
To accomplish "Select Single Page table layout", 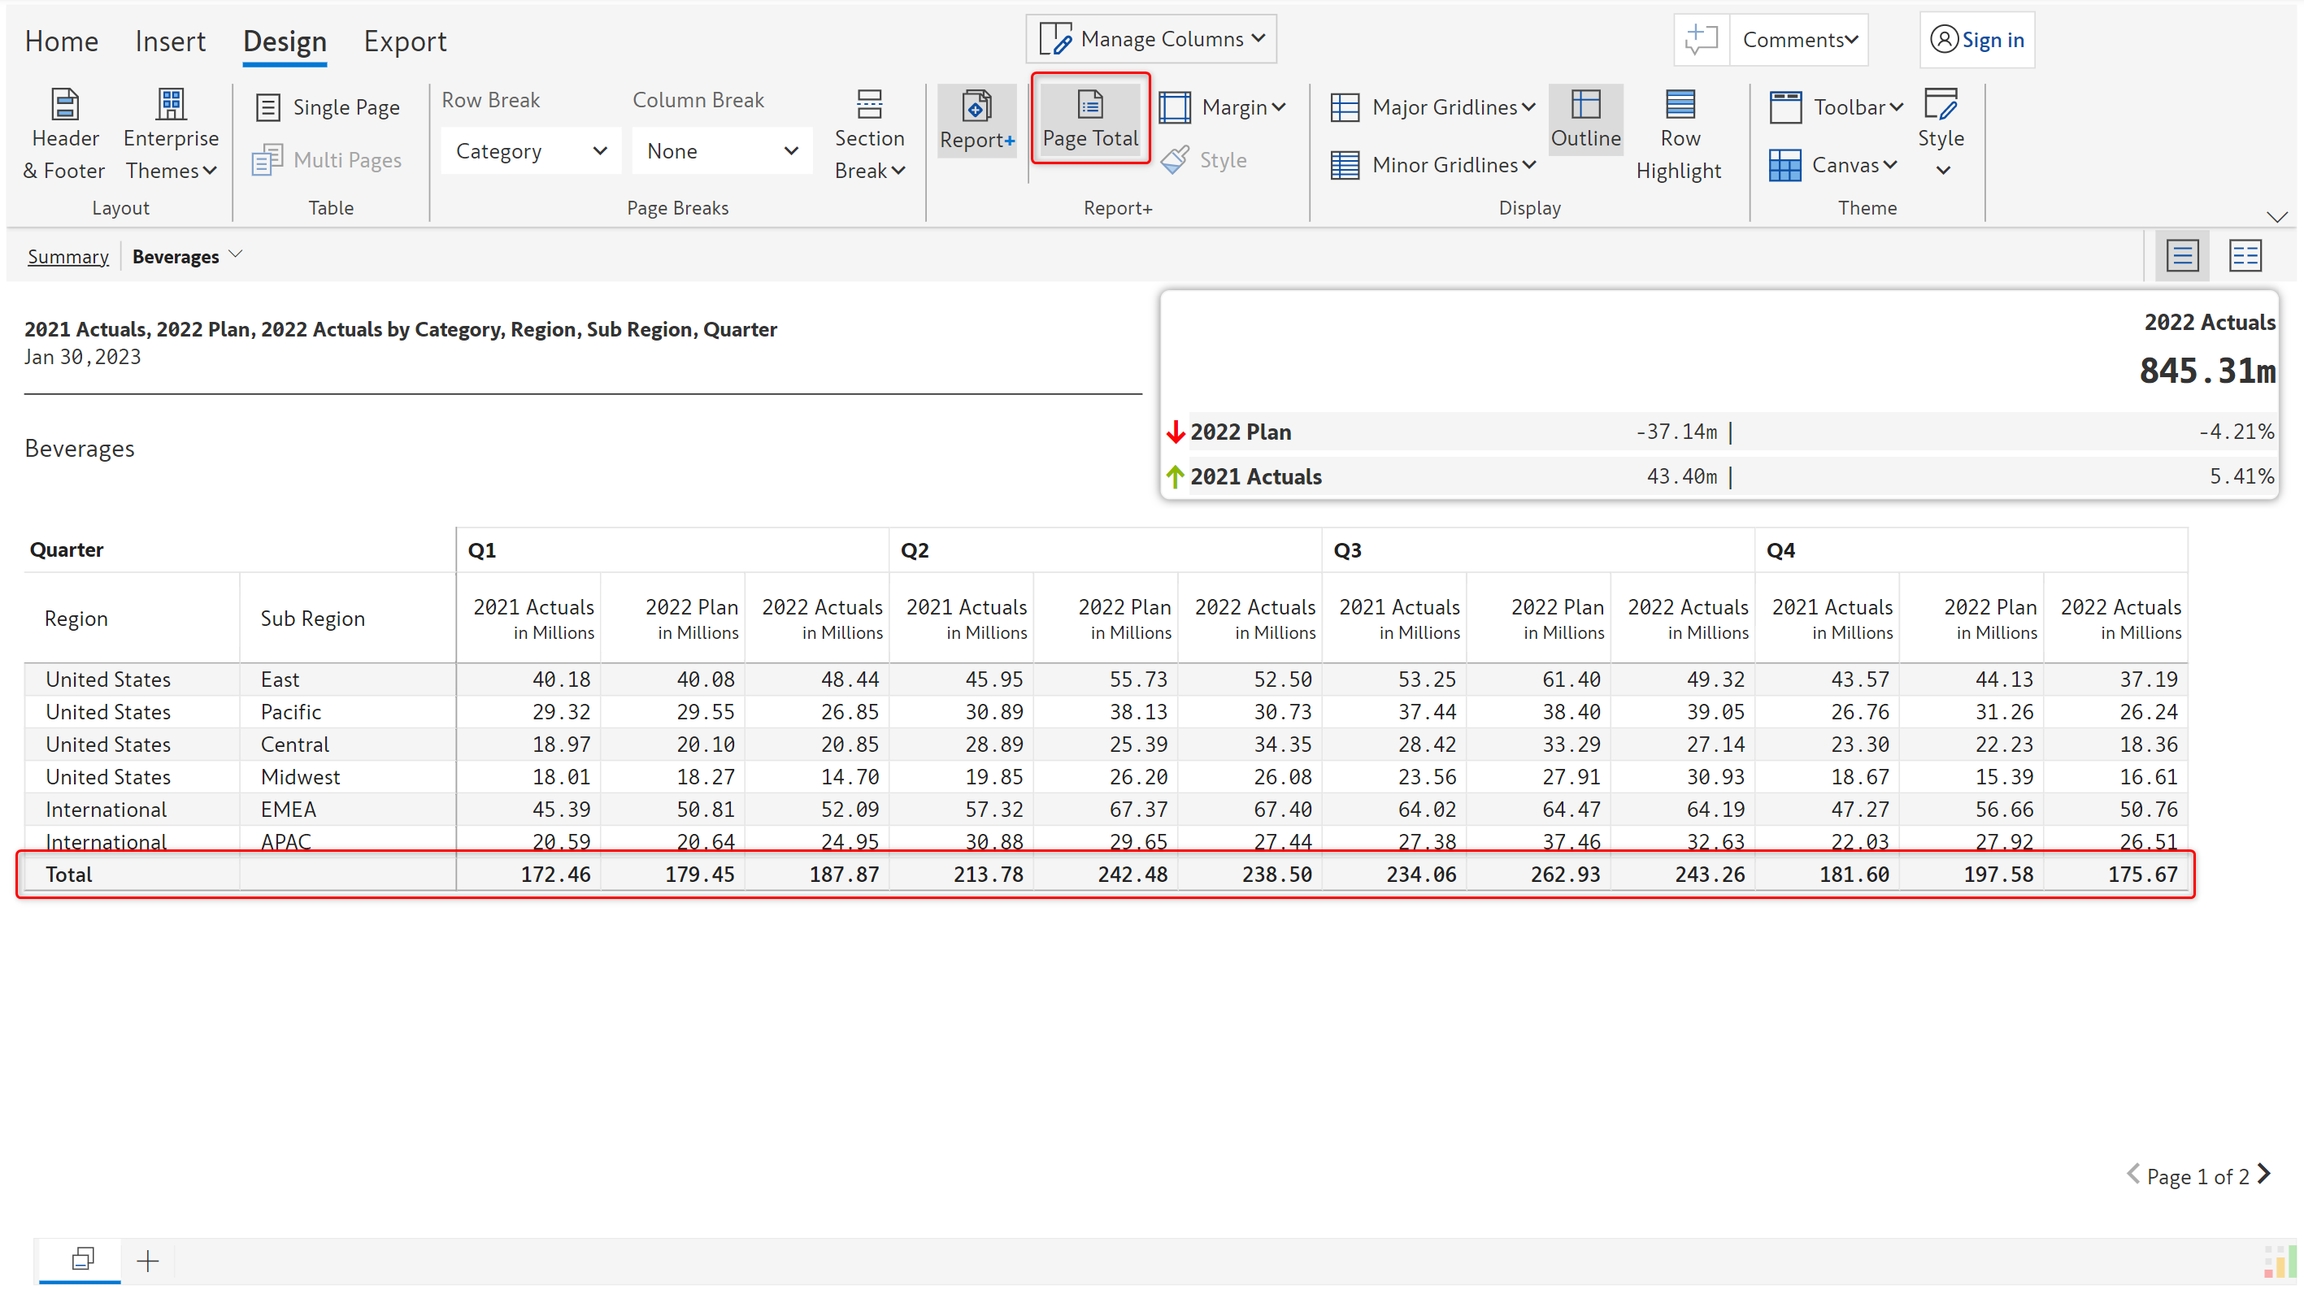I will 329,107.
